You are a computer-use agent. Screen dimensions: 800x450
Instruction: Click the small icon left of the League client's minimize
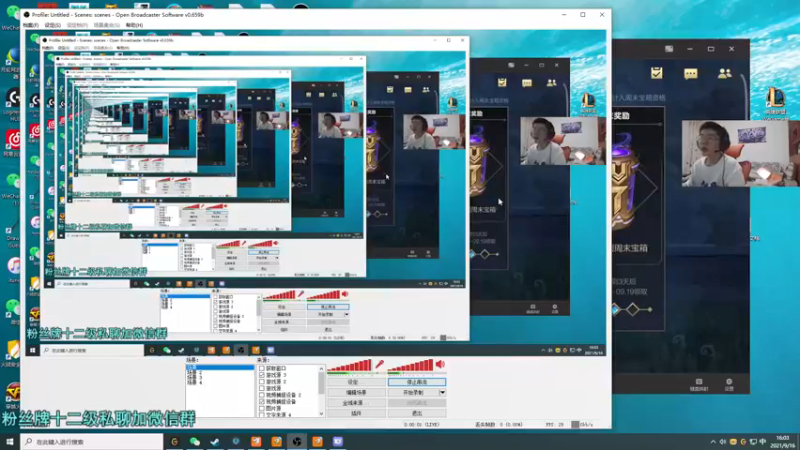tap(669, 49)
